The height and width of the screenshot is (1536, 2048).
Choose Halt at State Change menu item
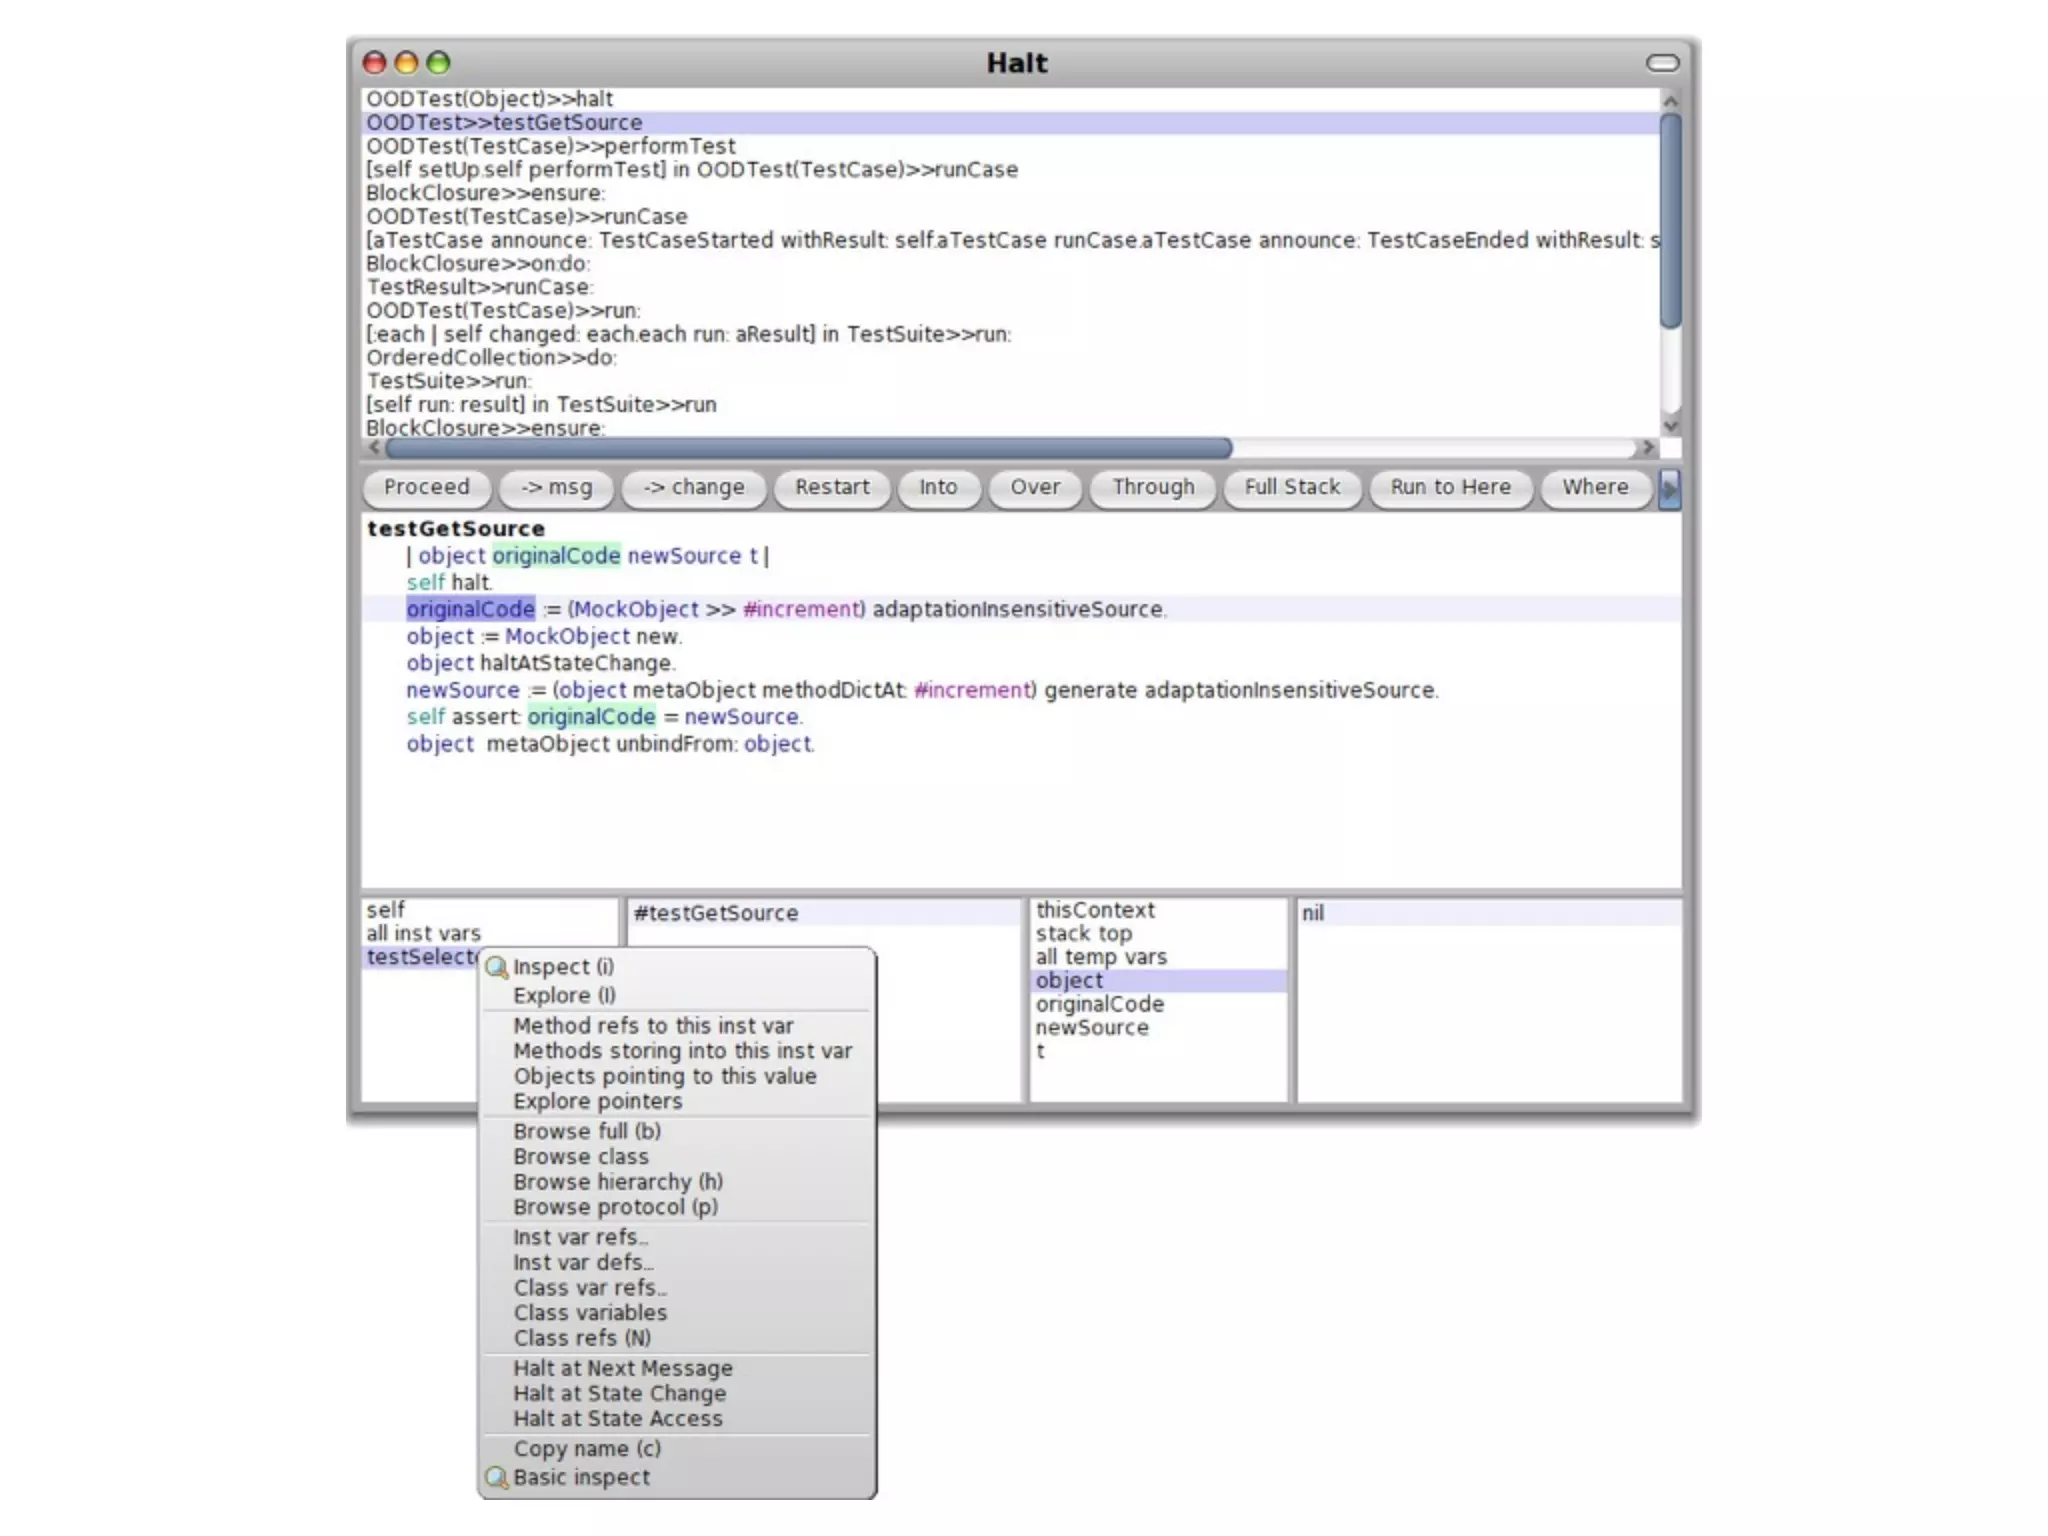point(619,1393)
